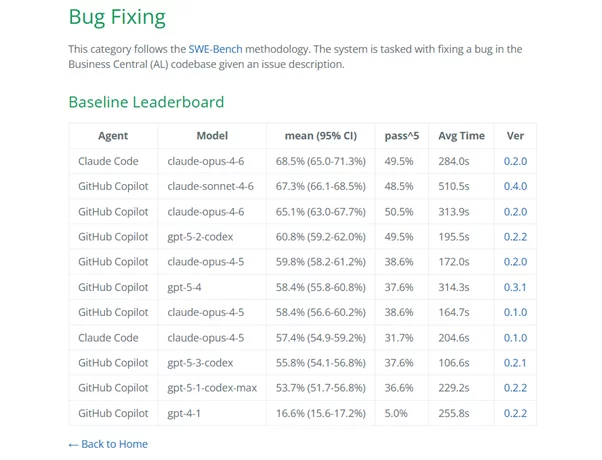Image resolution: width=602 pixels, height=460 pixels.
Task: Open version 0.2.2 link for gpt-4-1
Action: click(515, 413)
